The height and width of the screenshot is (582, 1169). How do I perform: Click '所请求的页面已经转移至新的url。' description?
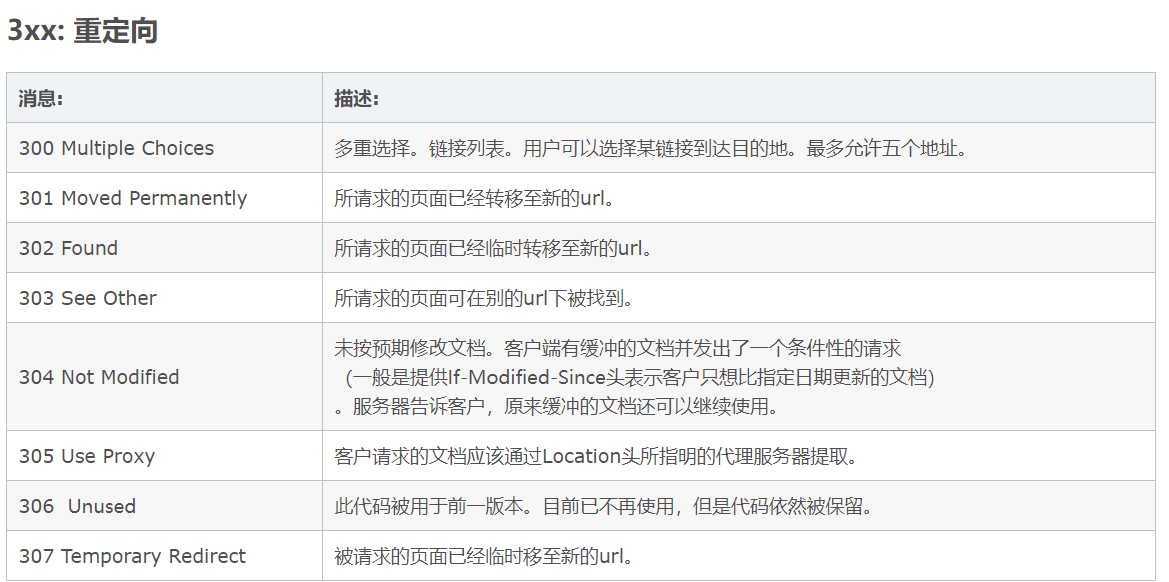coord(475,198)
